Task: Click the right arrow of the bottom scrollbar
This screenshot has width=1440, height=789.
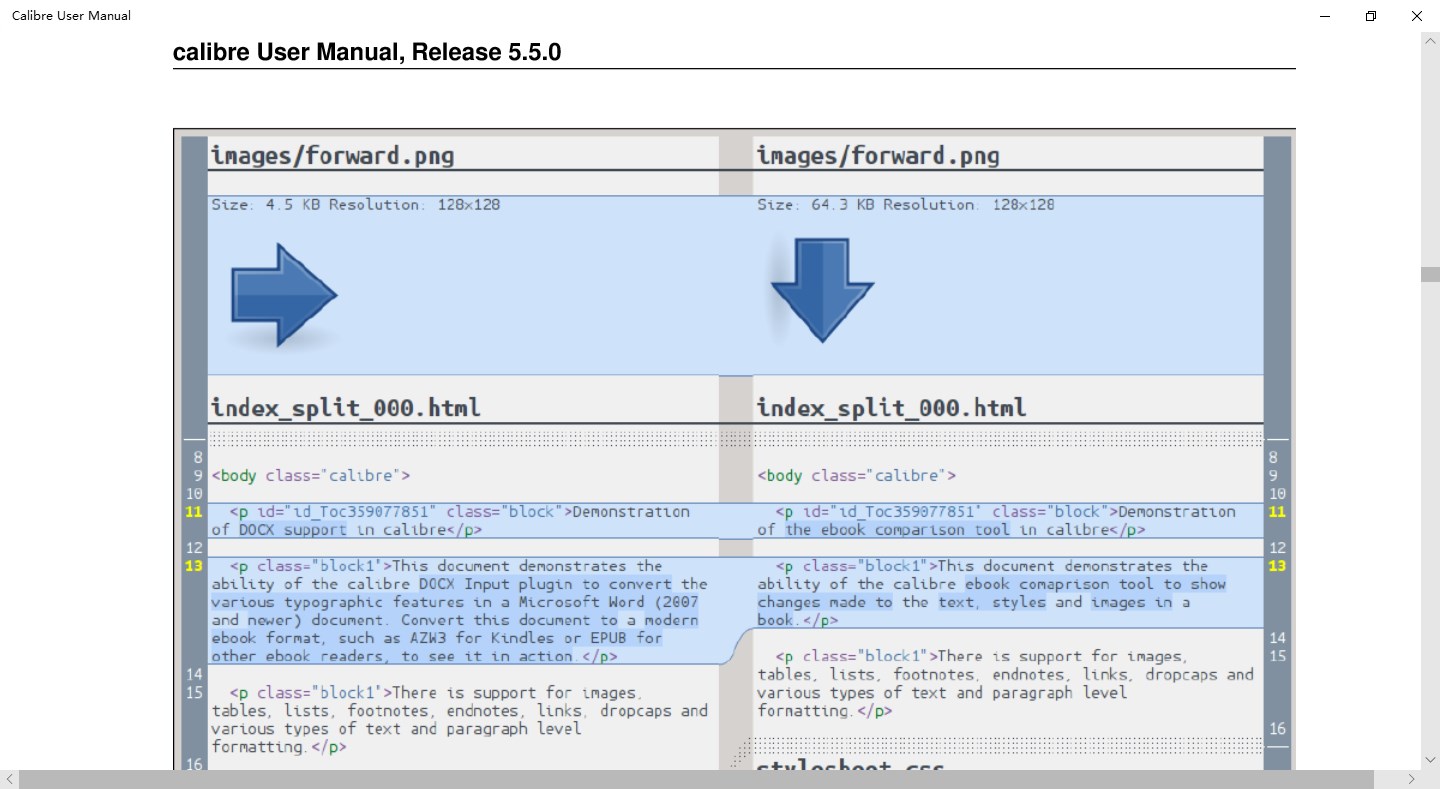Action: pyautogui.click(x=1414, y=779)
